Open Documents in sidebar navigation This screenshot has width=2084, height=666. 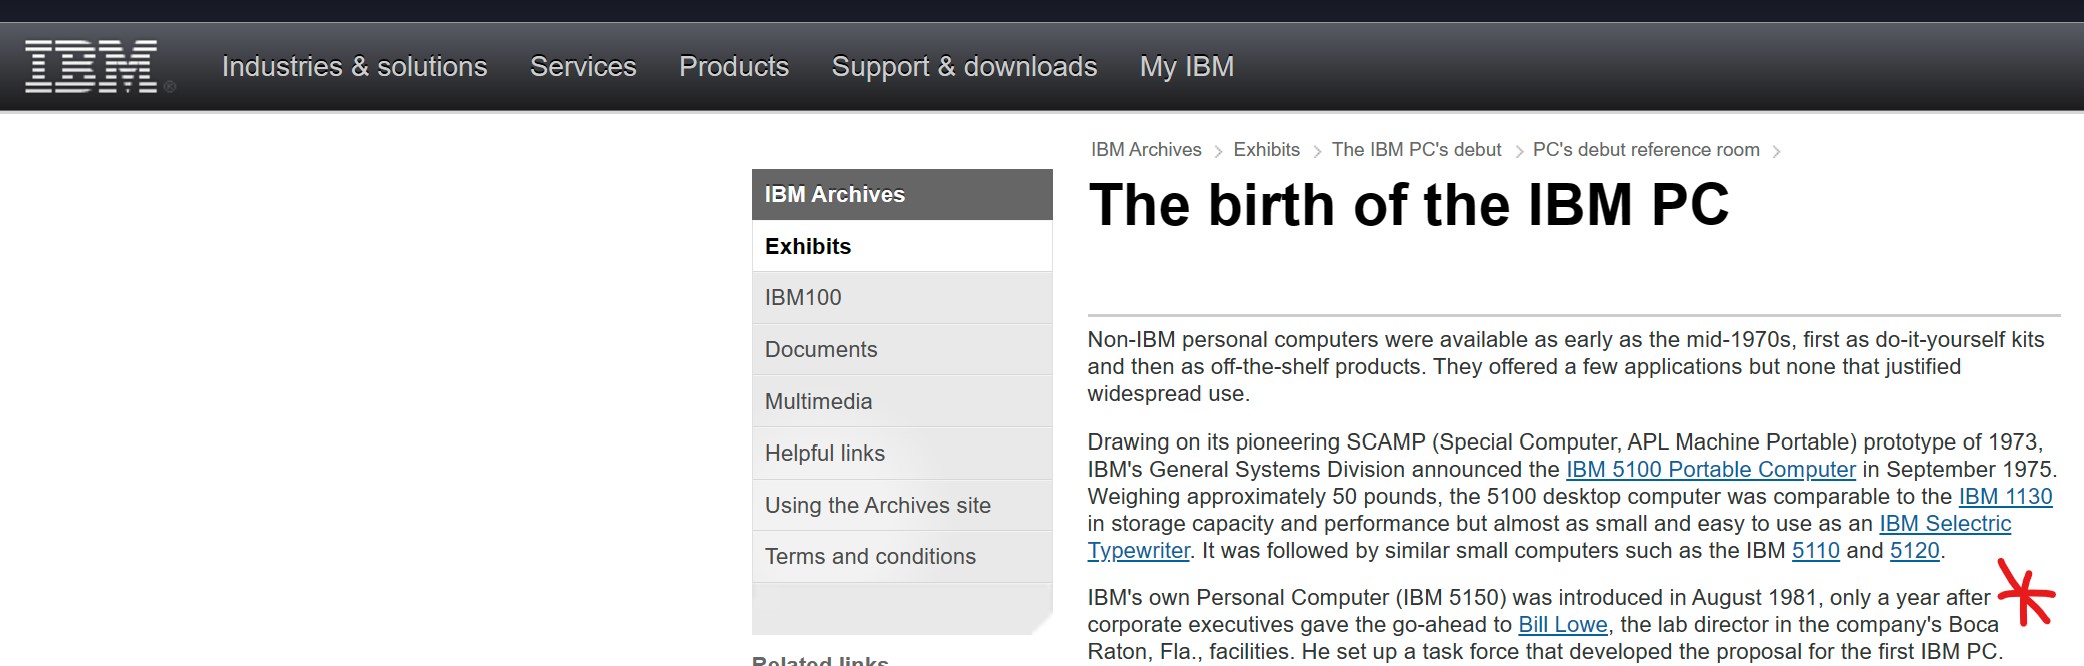click(821, 350)
